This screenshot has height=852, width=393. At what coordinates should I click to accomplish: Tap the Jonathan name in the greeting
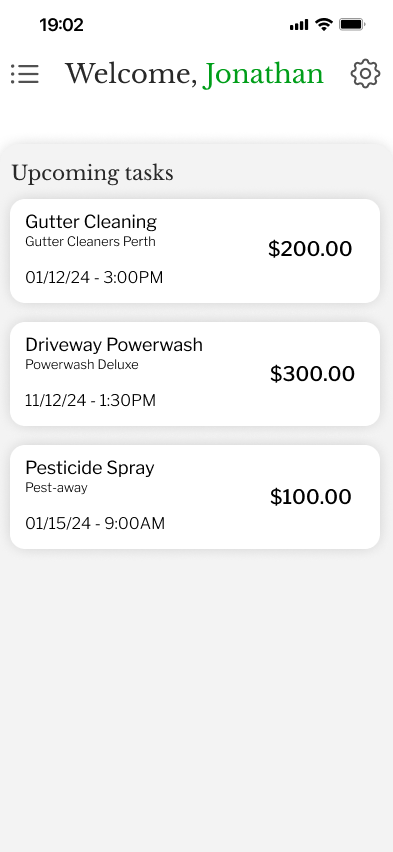[x=264, y=74]
